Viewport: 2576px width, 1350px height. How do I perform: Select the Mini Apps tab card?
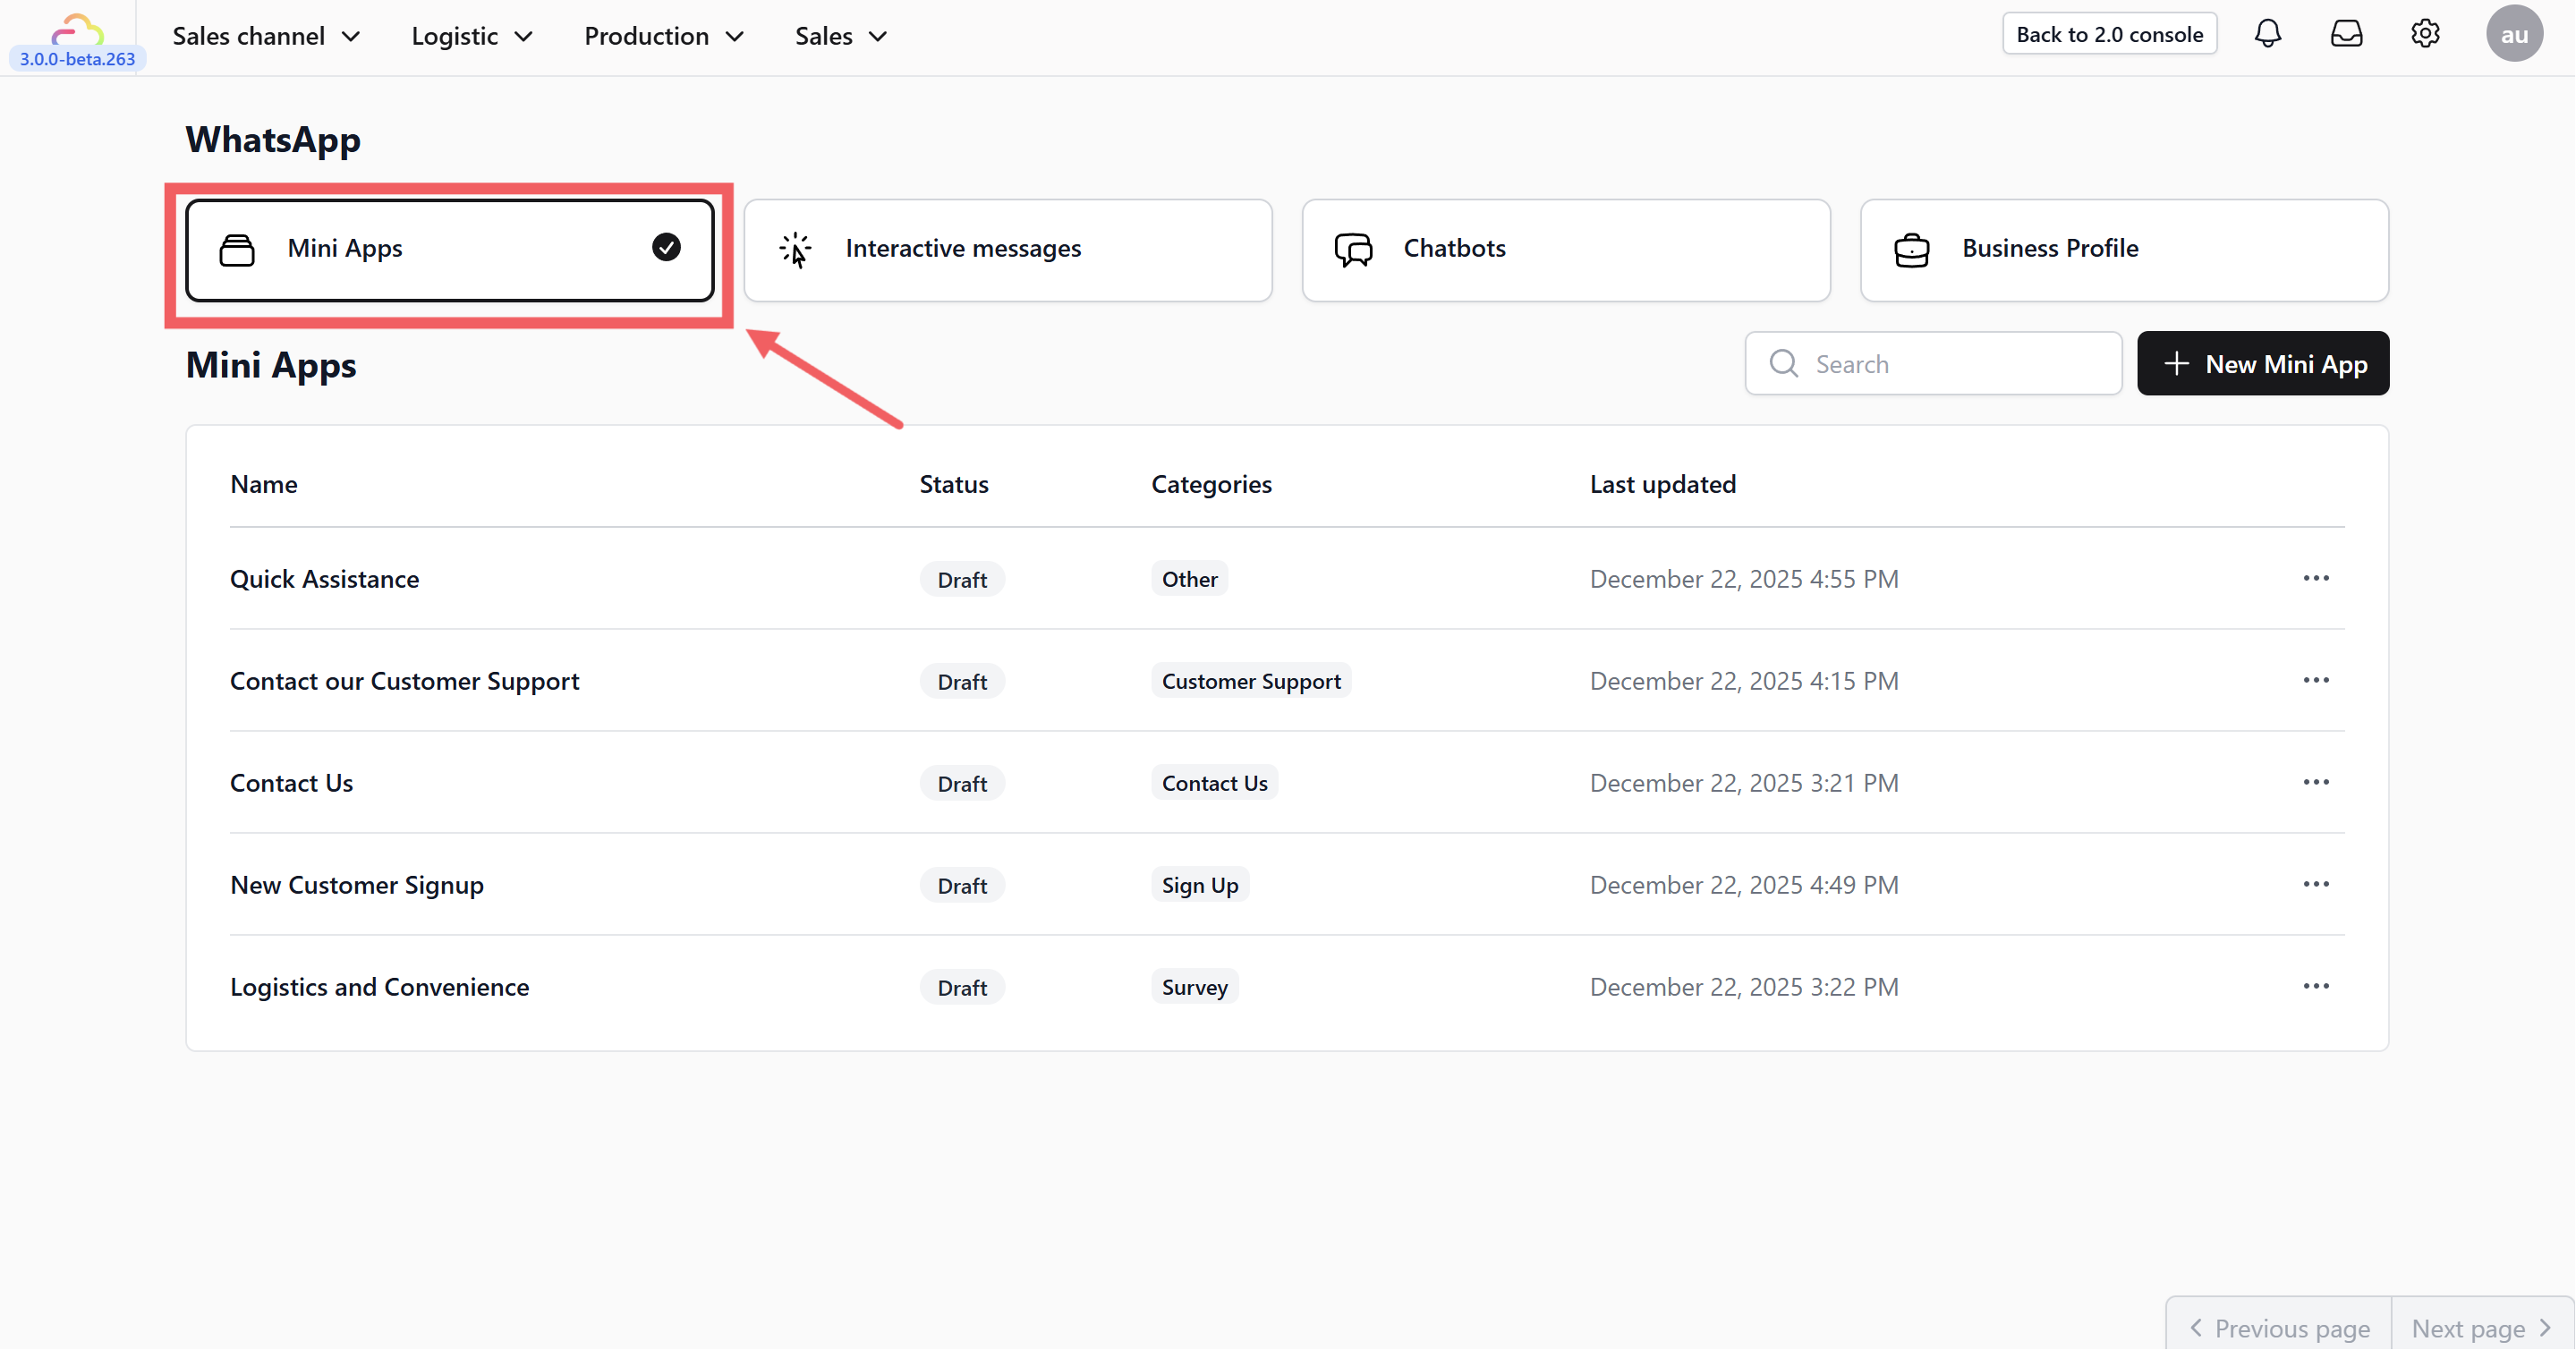click(449, 250)
